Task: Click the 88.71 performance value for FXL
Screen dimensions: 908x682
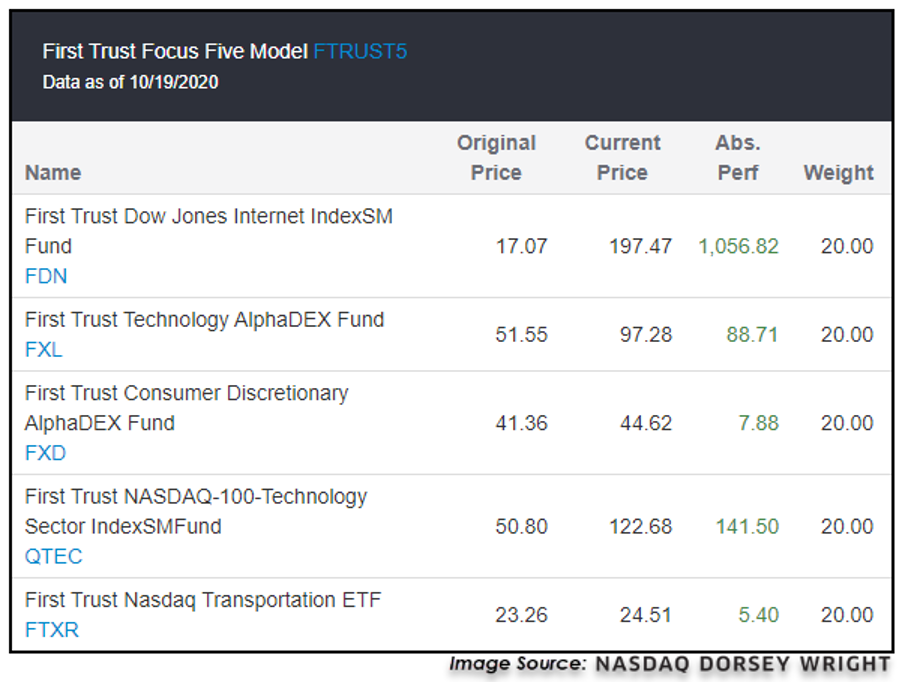Action: pyautogui.click(x=752, y=335)
